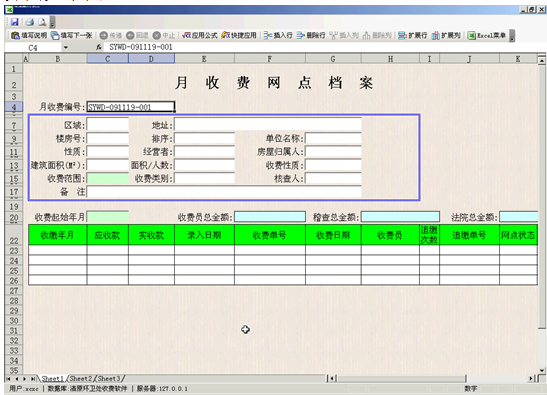Click the vertical scrollbar down arrow
Image resolution: width=547 pixels, height=395 pixels.
(x=541, y=371)
